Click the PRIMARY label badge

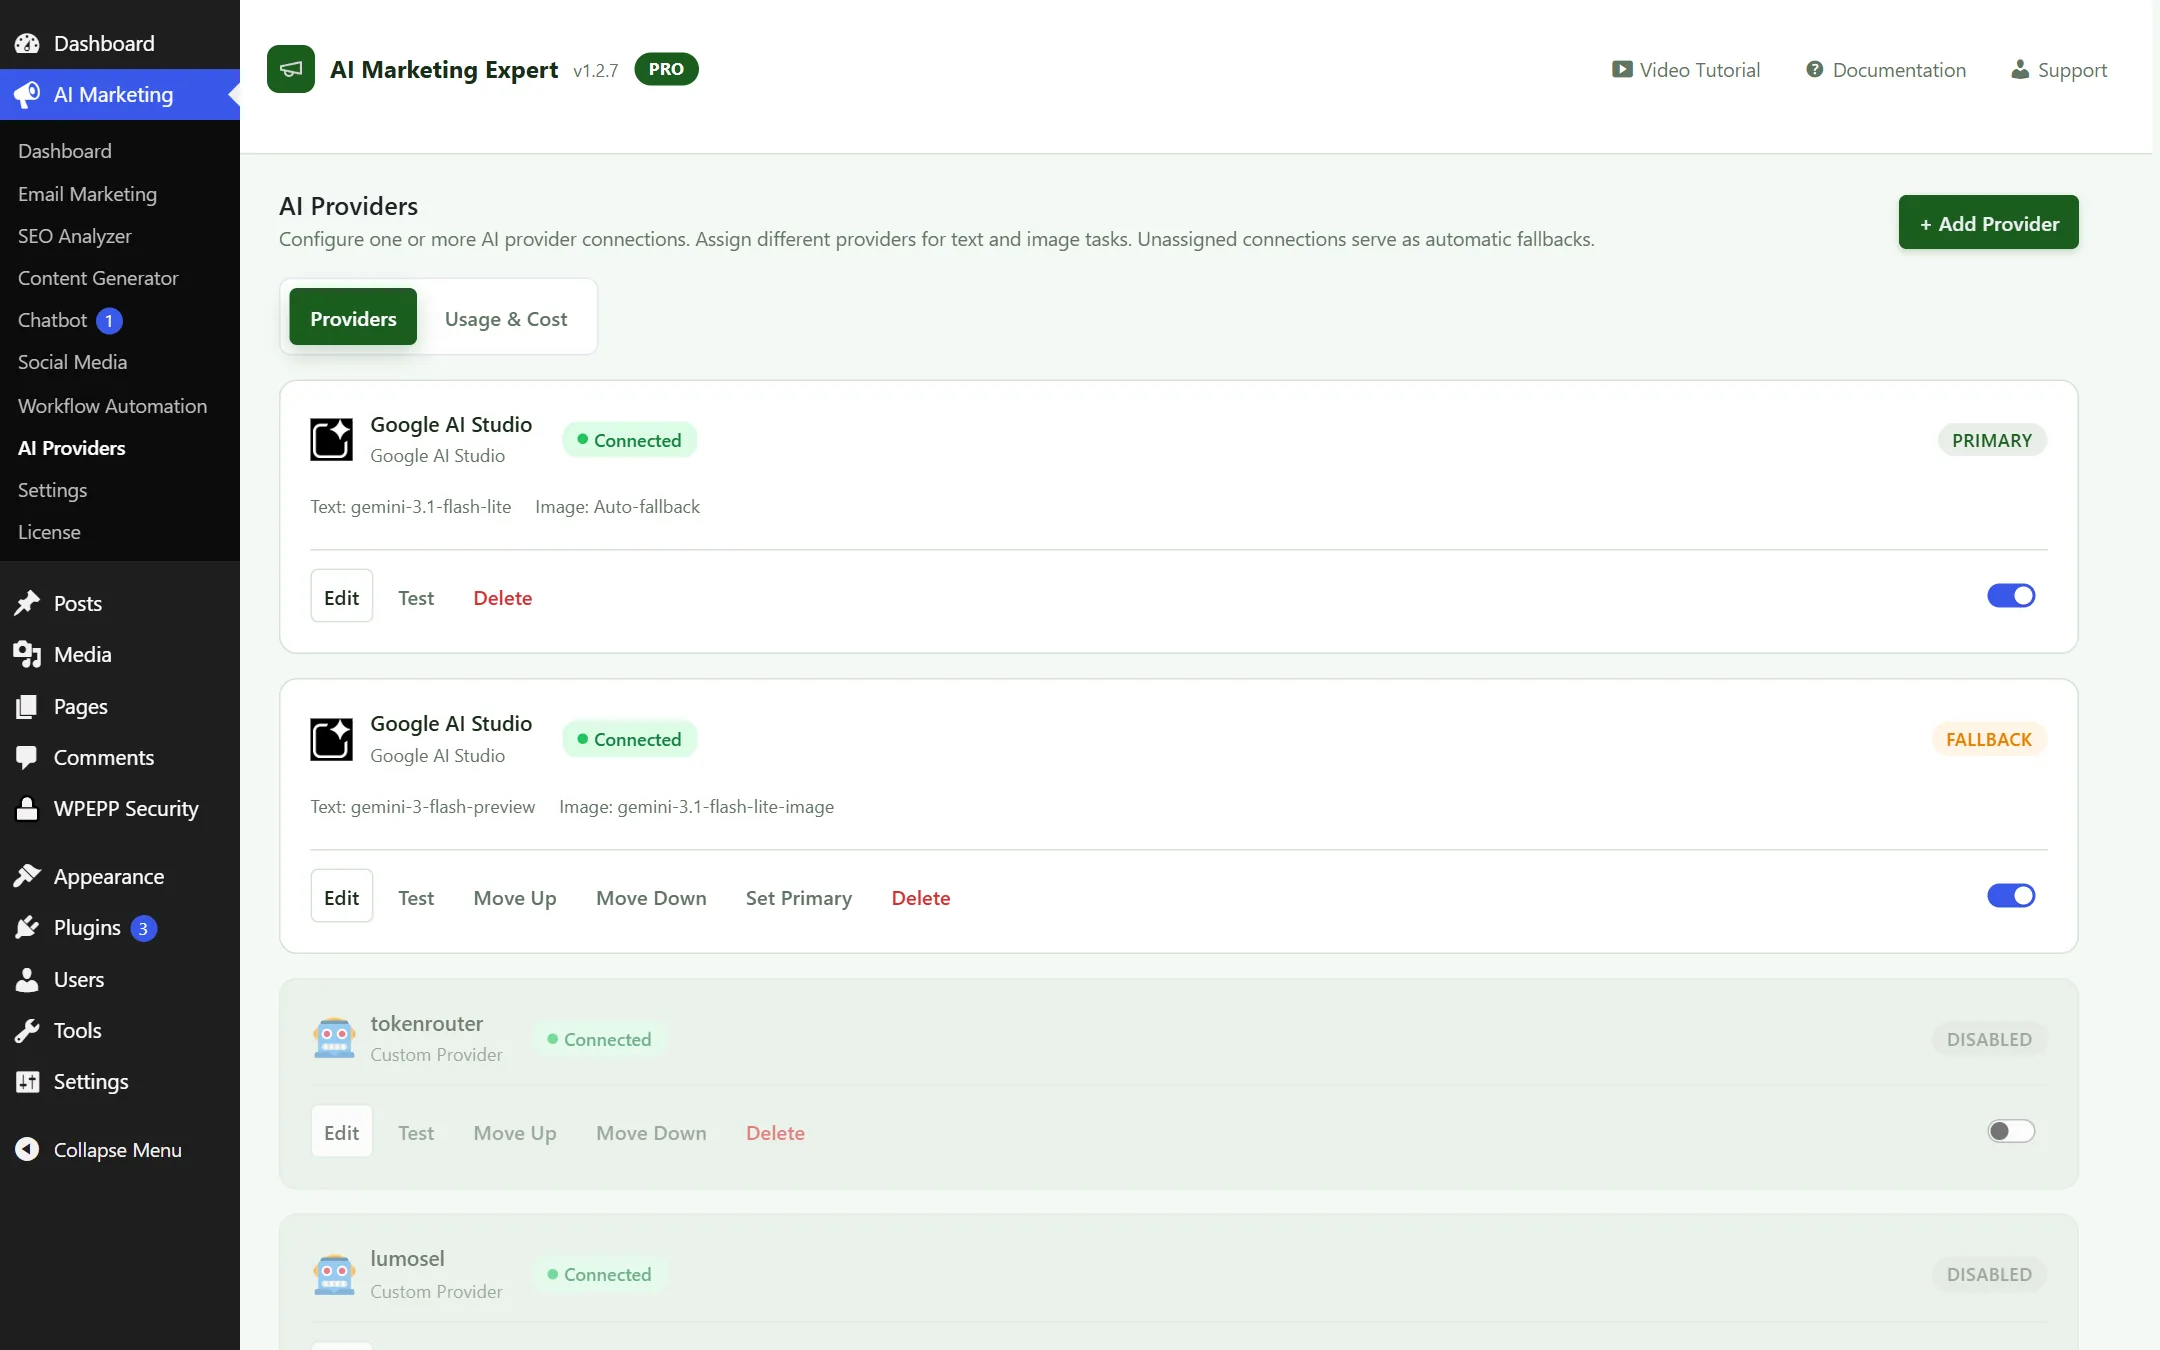(x=1991, y=440)
